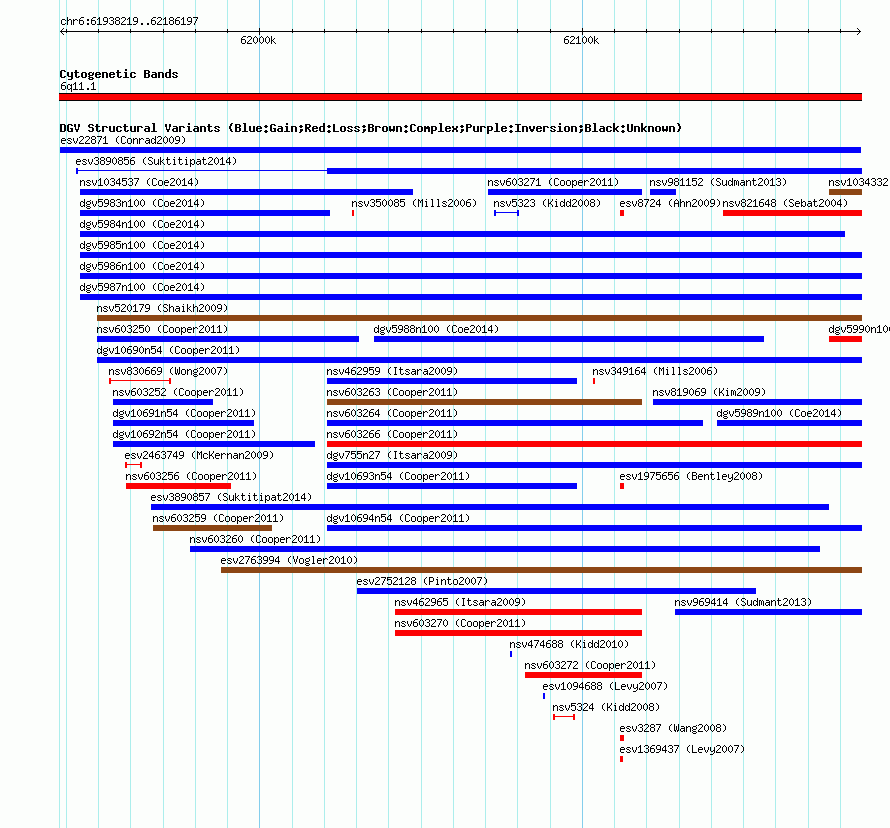890x828 pixels.
Task: Open nsv603252 (Cooper2011) label
Action: point(178,392)
